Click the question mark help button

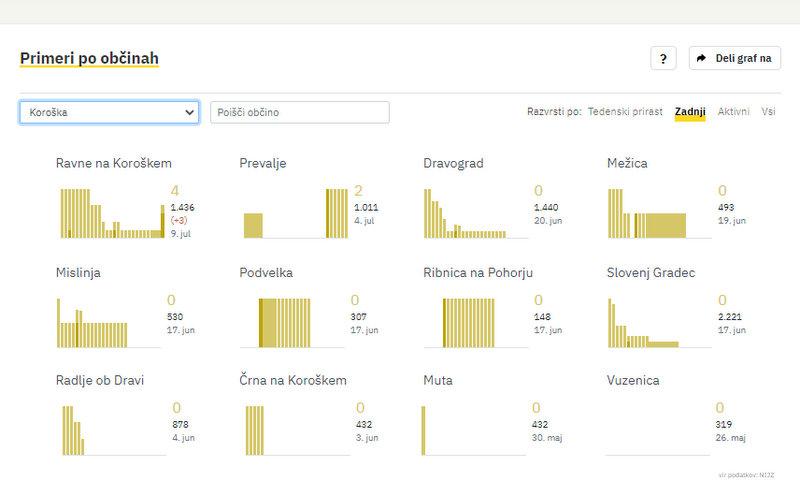[x=664, y=59]
